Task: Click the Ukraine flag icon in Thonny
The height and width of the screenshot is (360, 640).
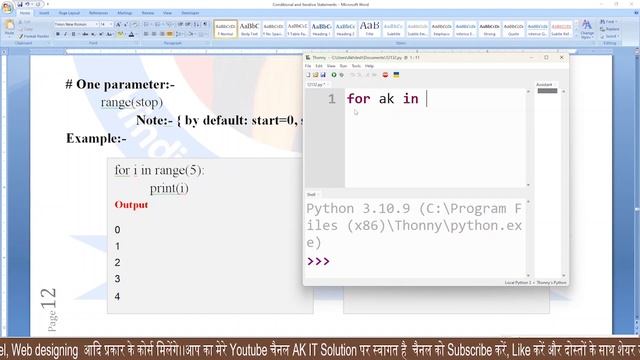Action: (x=396, y=75)
